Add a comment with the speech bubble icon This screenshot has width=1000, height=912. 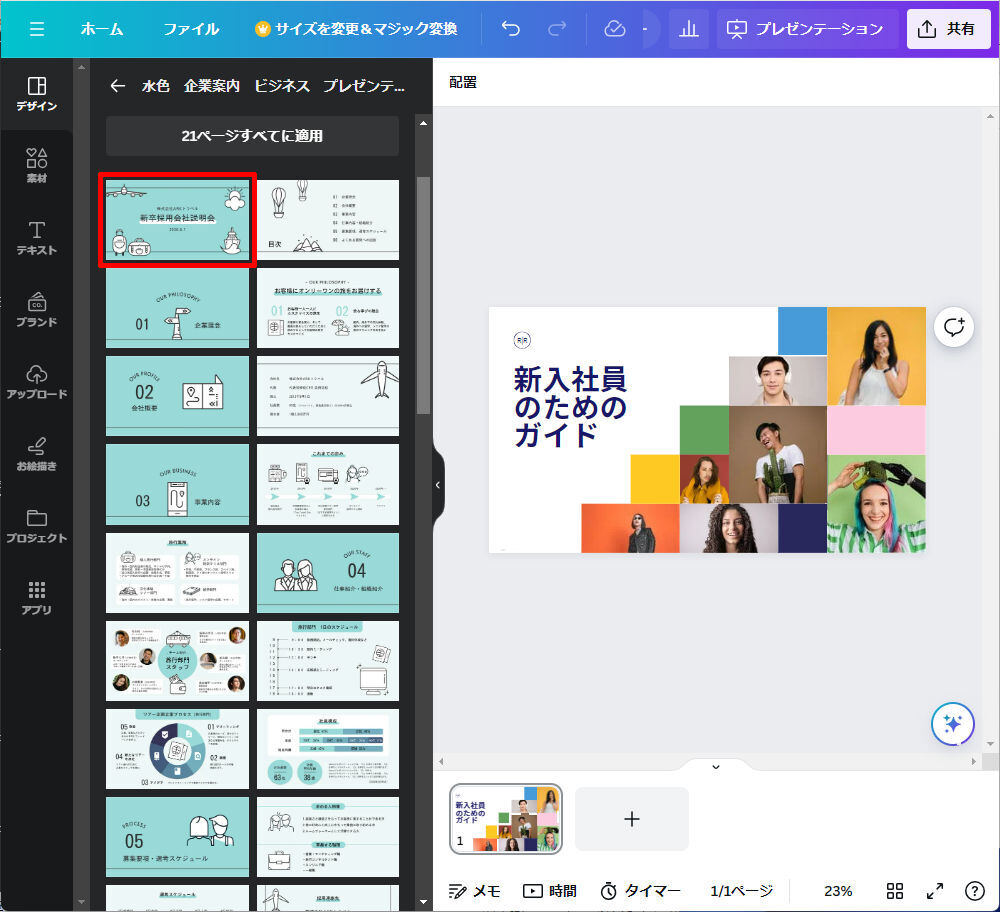pos(954,327)
